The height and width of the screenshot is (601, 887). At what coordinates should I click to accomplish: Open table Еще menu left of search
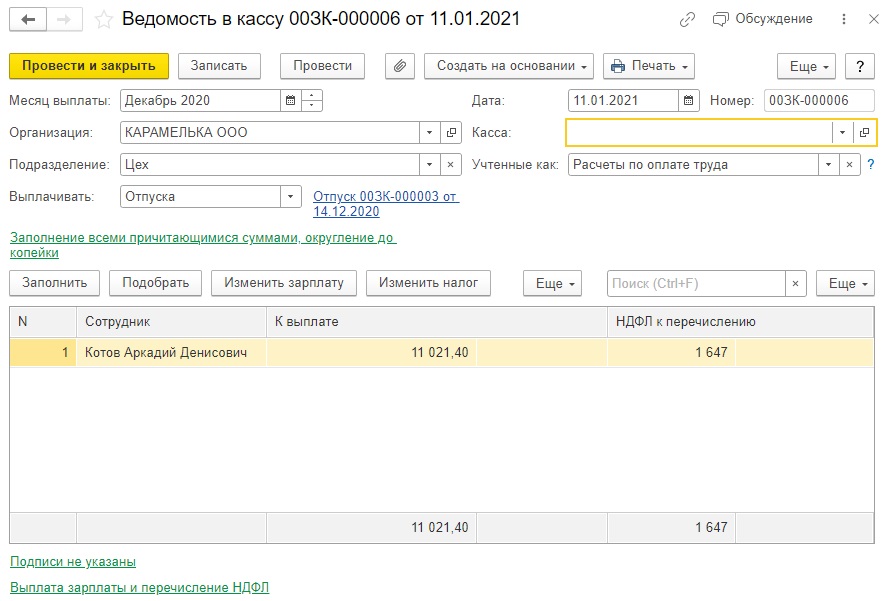point(553,283)
